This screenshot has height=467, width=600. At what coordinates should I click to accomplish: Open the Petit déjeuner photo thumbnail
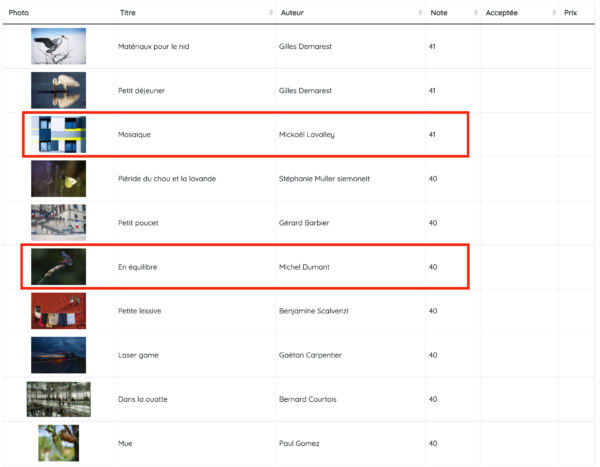(x=58, y=90)
